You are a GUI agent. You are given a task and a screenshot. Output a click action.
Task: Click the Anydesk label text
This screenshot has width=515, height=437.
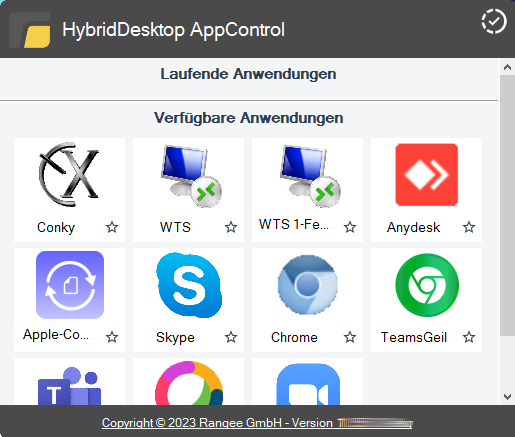tap(413, 228)
